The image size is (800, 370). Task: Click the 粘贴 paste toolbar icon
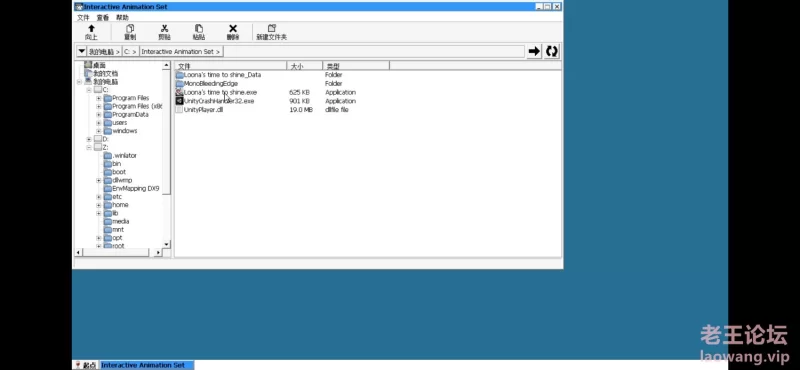[198, 29]
